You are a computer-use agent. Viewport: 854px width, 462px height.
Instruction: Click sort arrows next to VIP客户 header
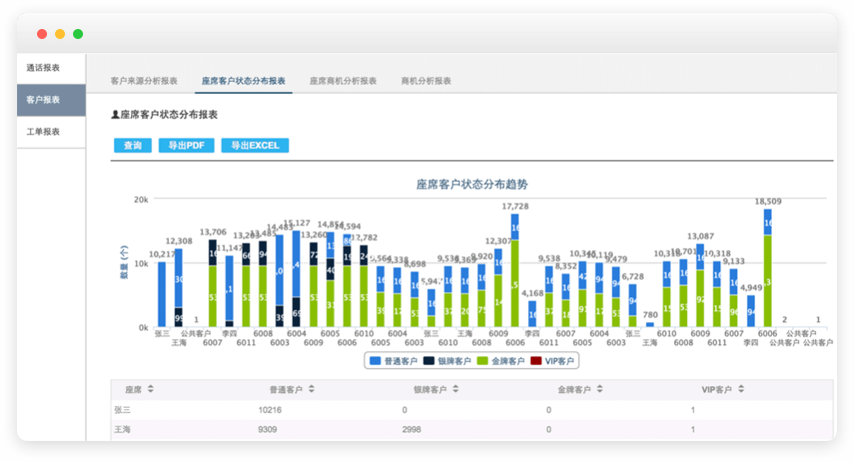(x=742, y=389)
